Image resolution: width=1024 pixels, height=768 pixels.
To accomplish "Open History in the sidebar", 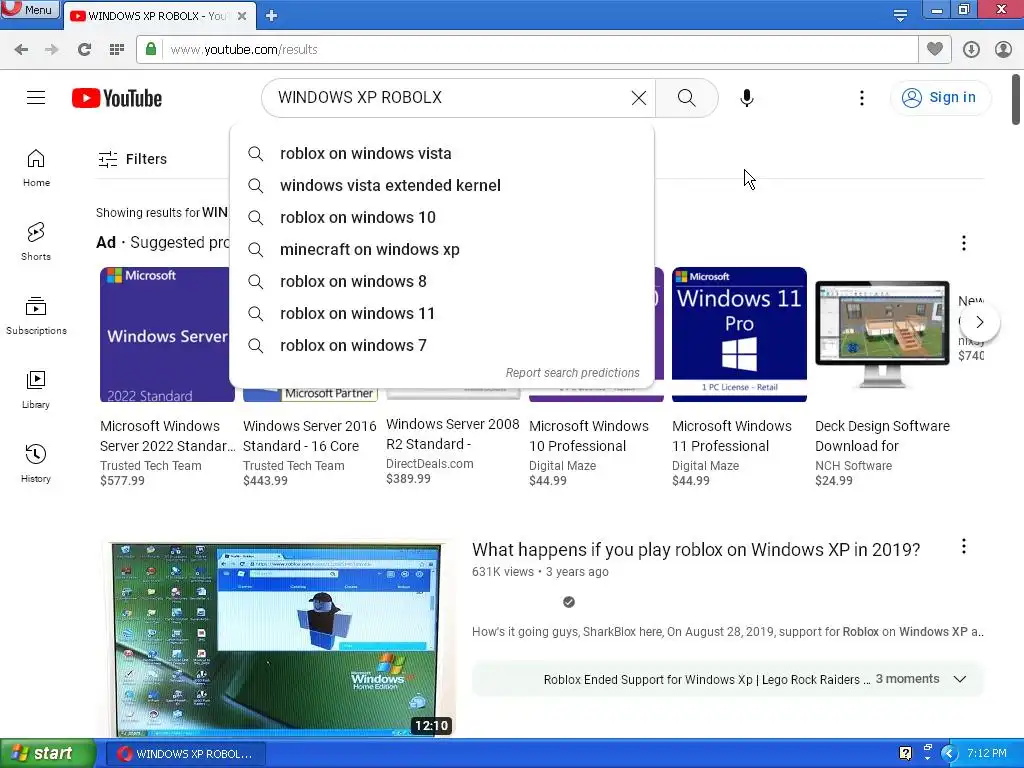I will click(x=36, y=464).
